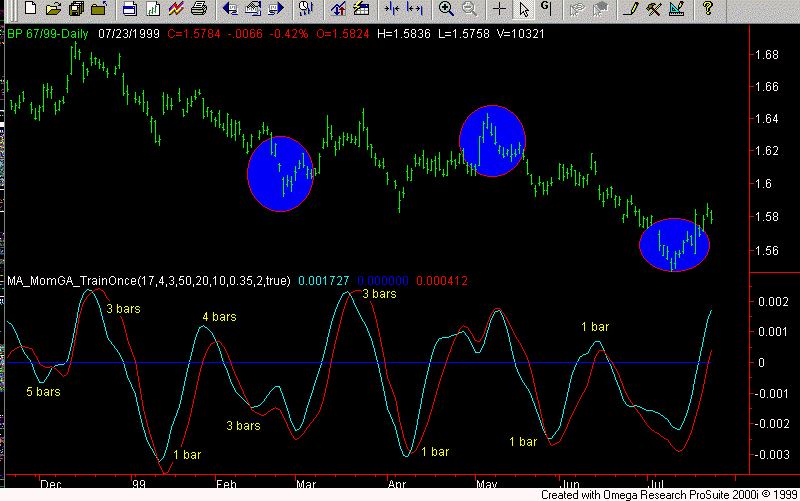This screenshot has width=800, height=501.
Task: Open the hammer and wrench tools icon
Action: tap(654, 8)
